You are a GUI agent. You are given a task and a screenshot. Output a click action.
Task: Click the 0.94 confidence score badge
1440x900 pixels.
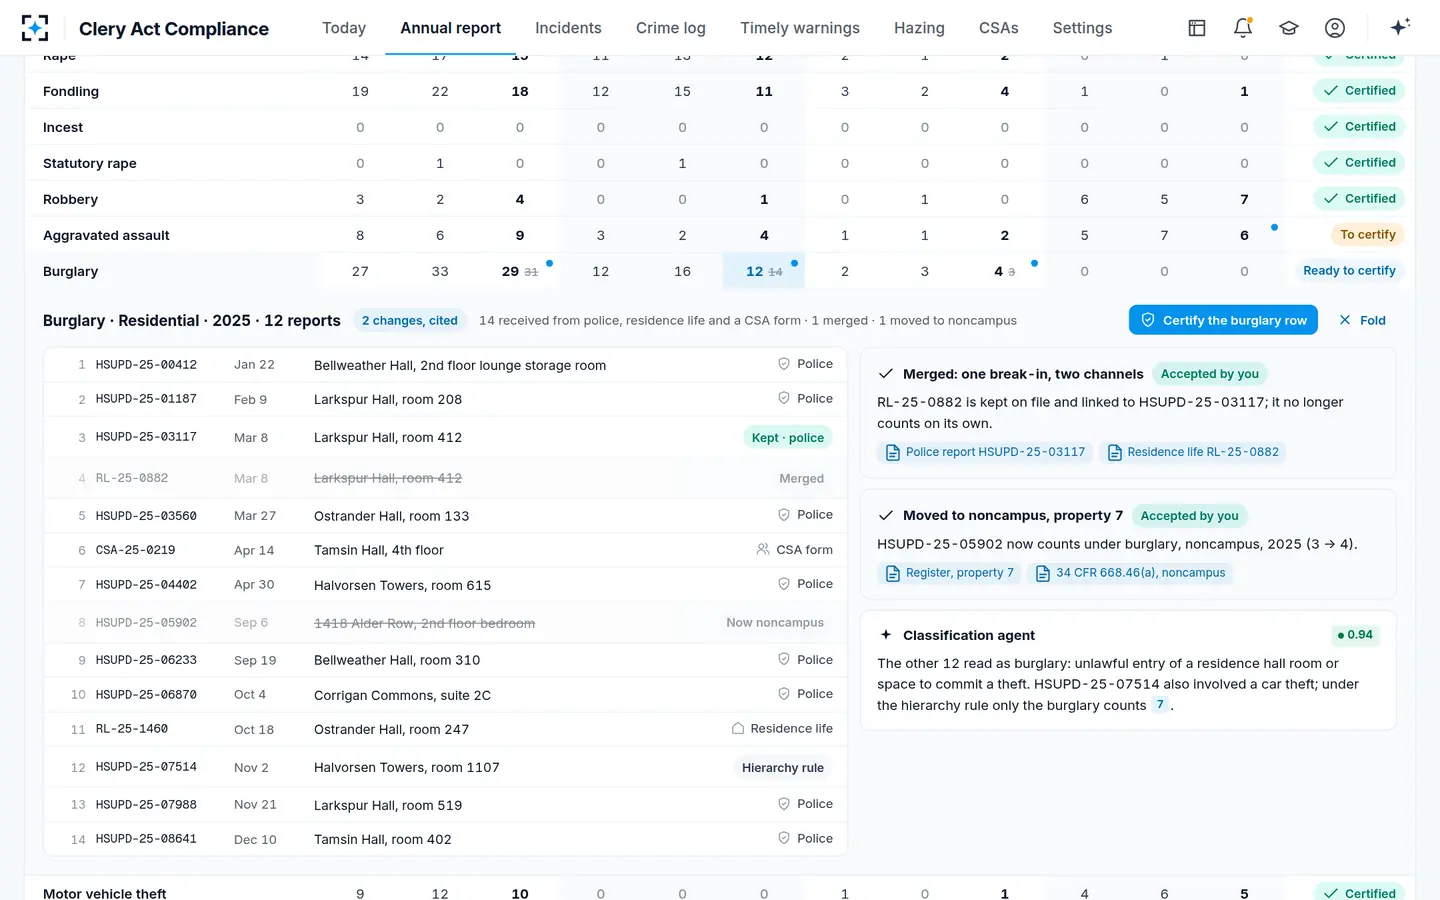pos(1355,635)
